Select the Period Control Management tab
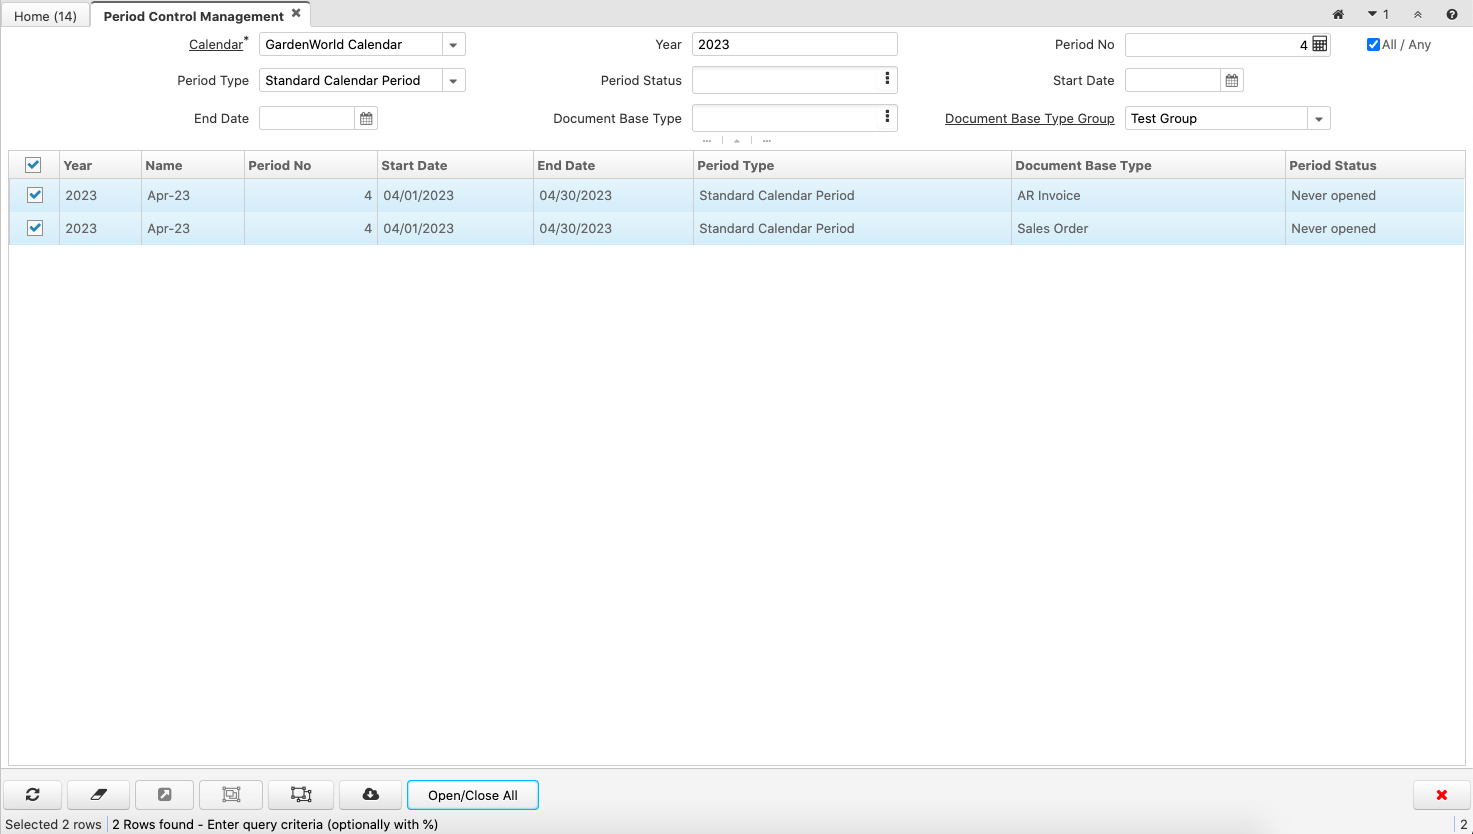 coord(190,15)
